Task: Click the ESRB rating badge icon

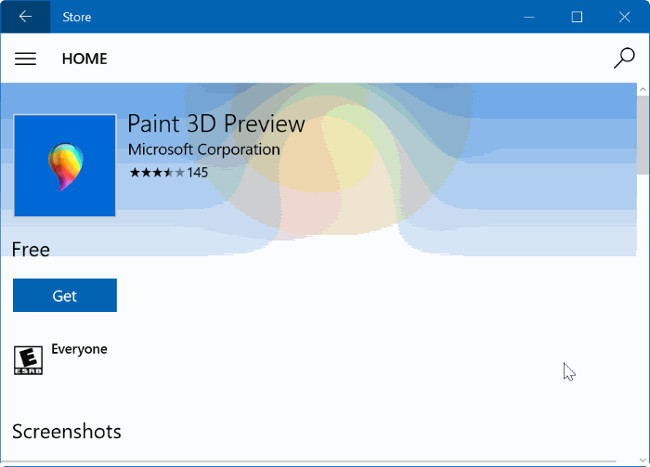Action: (x=28, y=360)
